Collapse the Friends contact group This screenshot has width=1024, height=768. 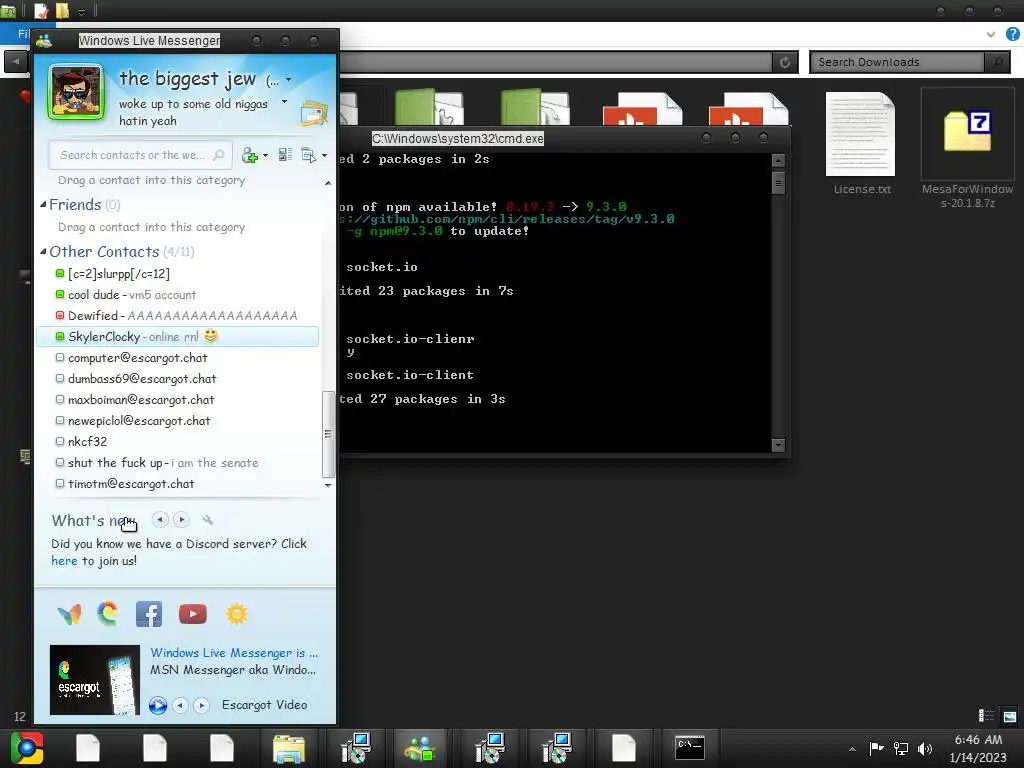[43, 204]
